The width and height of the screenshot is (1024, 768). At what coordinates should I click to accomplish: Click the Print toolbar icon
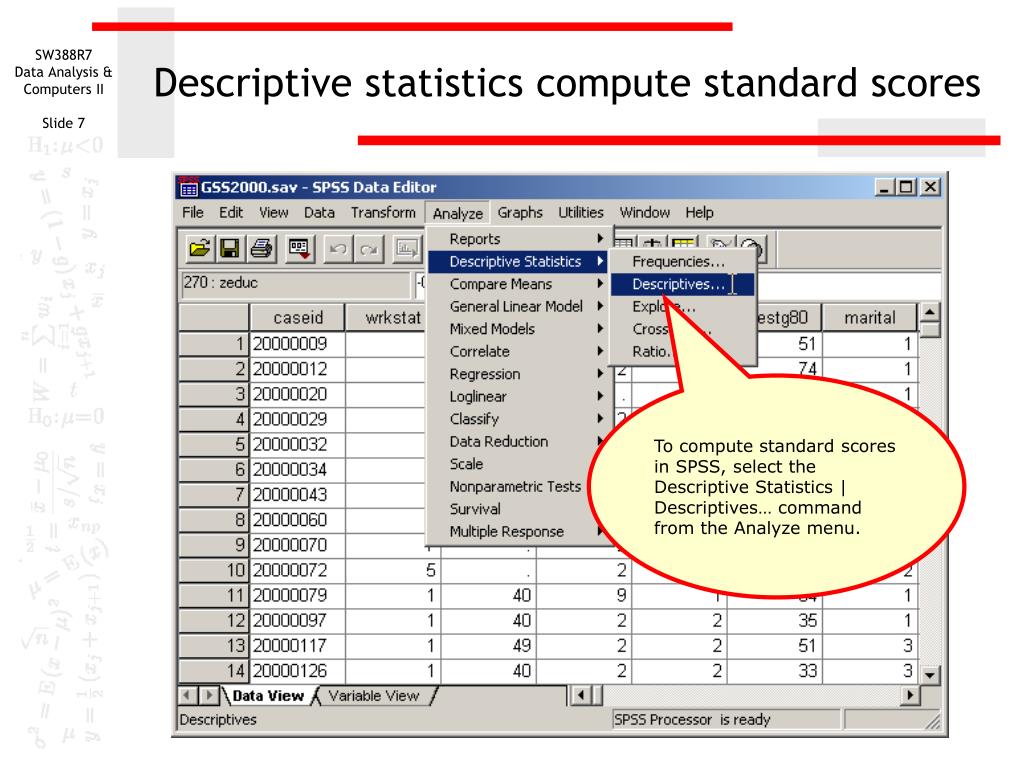point(262,249)
